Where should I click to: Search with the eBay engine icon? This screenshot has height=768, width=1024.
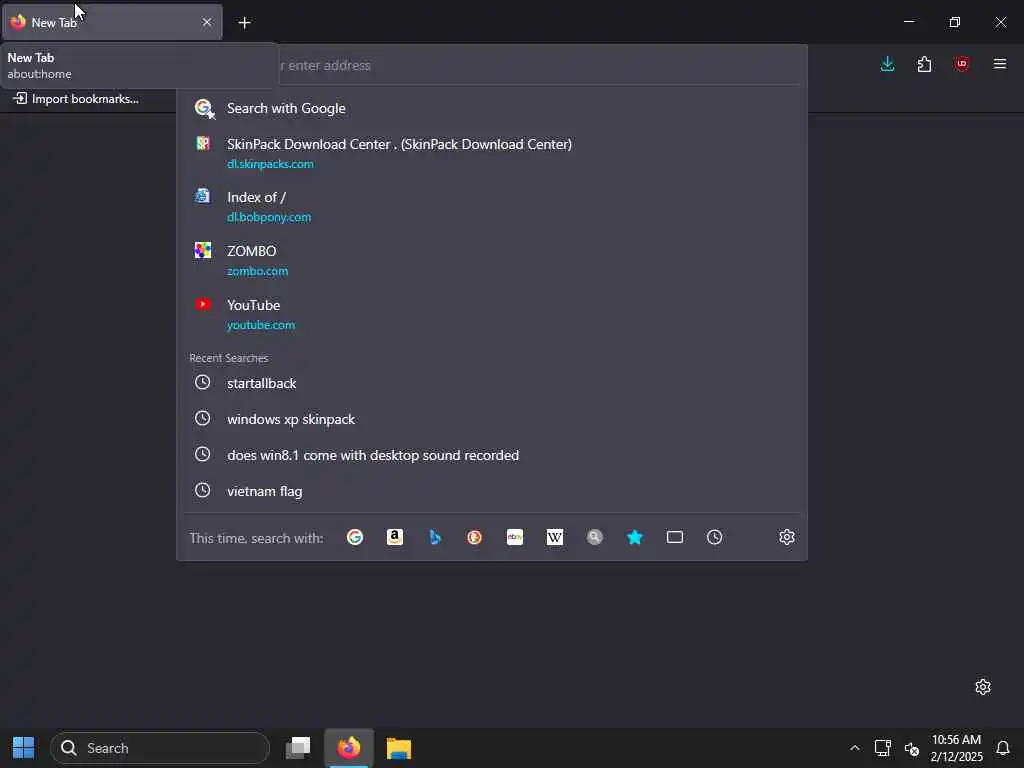coord(515,537)
